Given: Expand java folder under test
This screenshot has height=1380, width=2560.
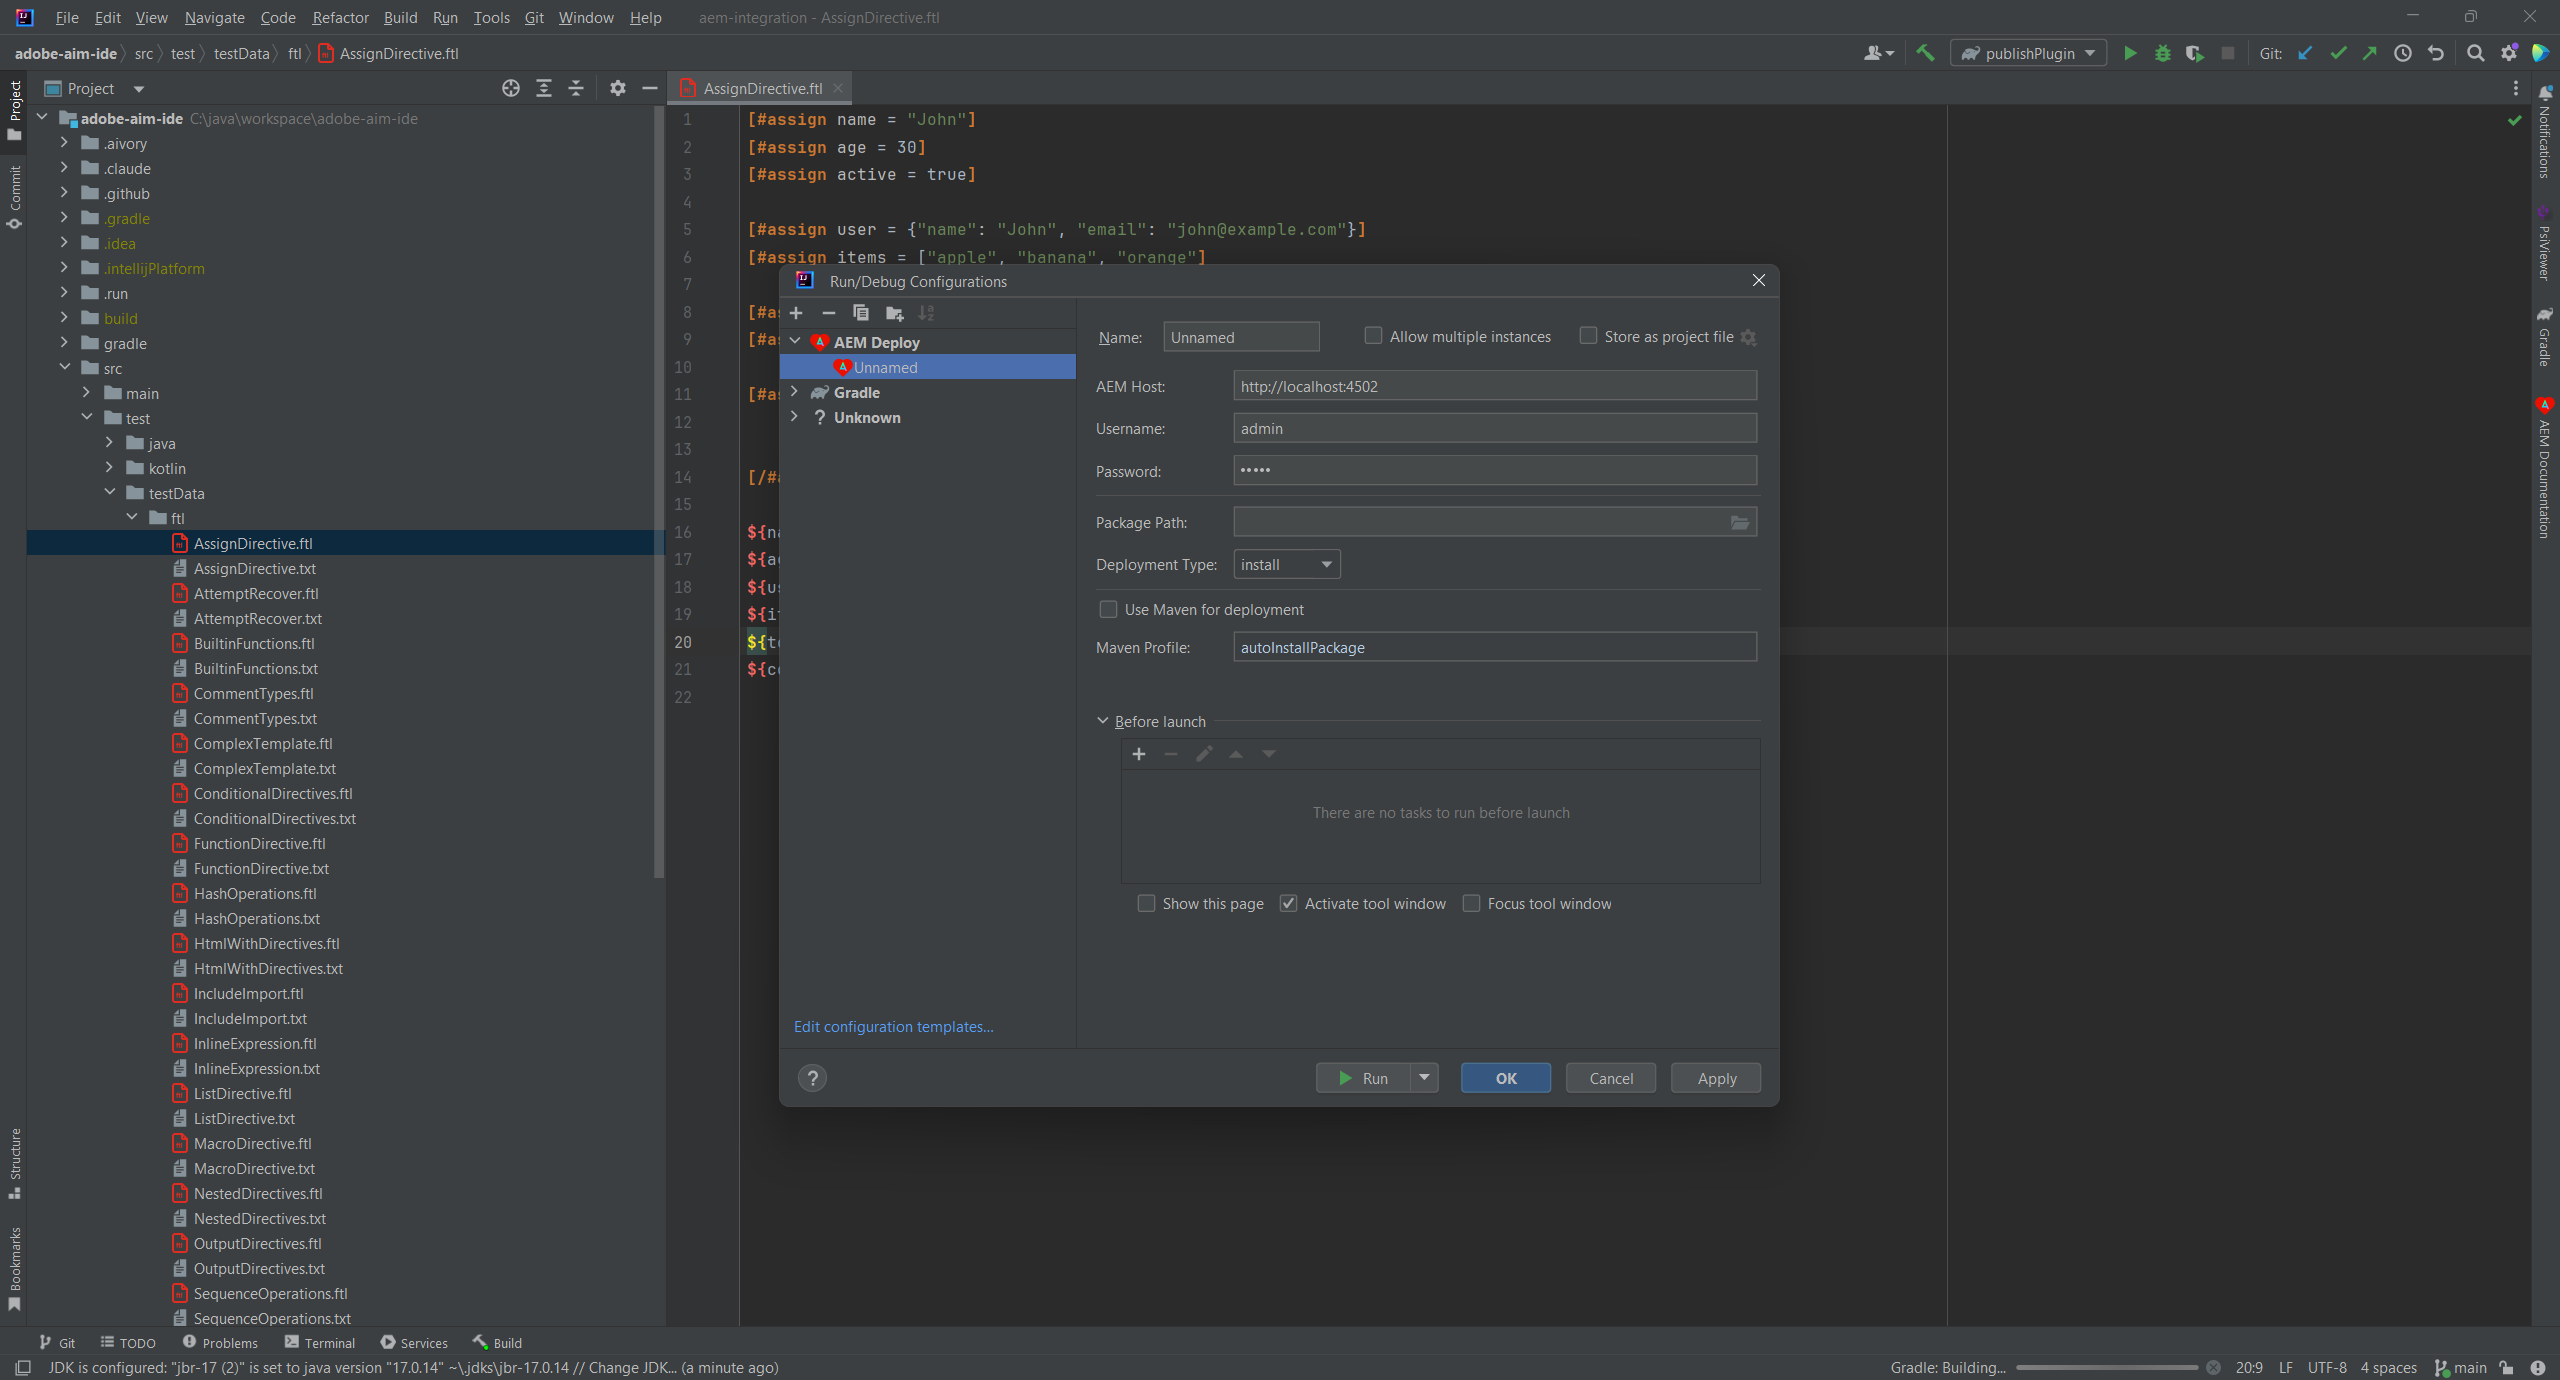Looking at the screenshot, I should (109, 443).
